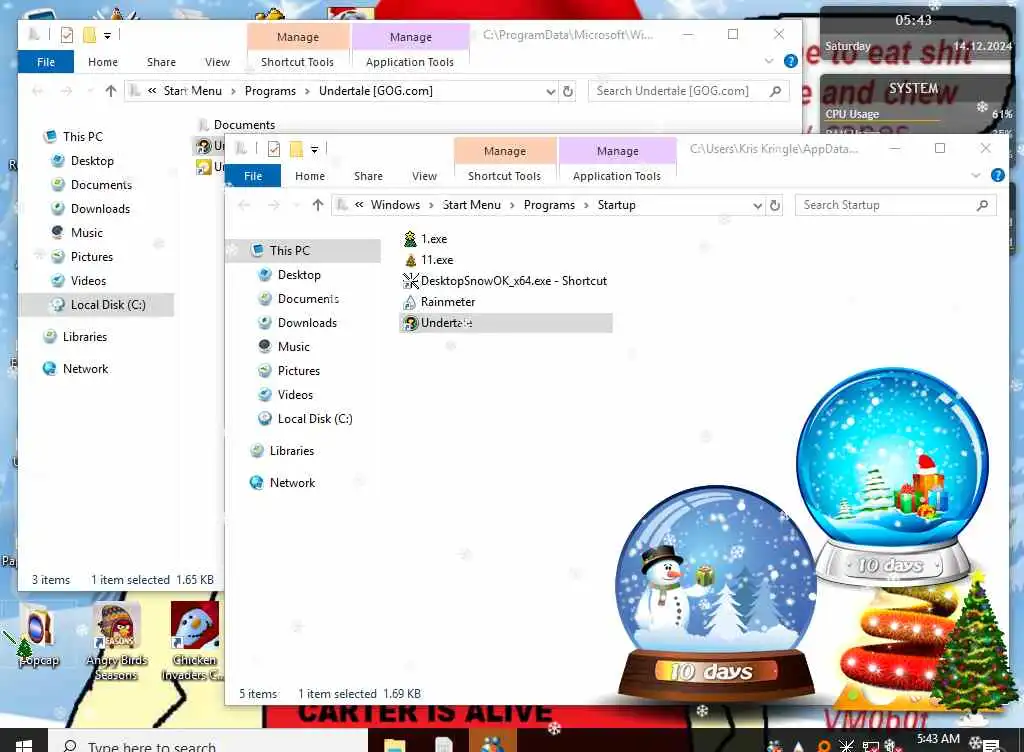
Task: Click Properties quick access icon in Undertale window
Action: coord(67,35)
